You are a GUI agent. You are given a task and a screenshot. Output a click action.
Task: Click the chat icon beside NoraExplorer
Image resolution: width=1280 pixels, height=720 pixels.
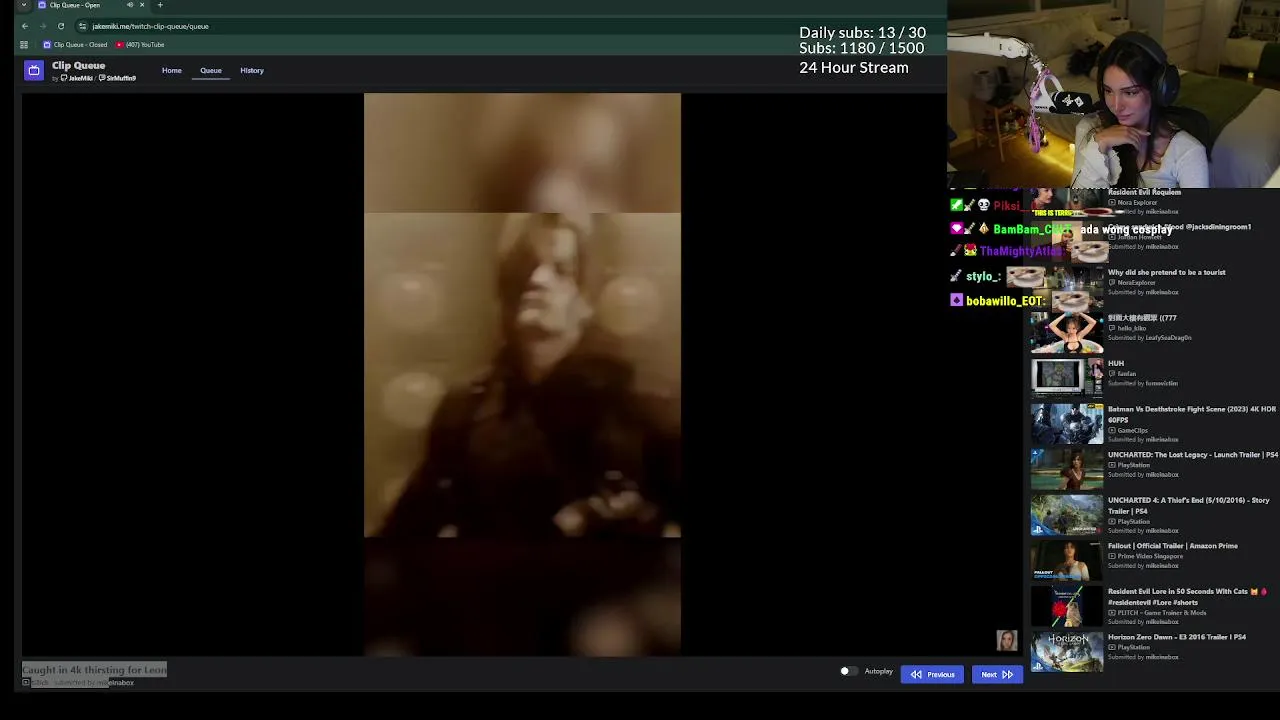pyautogui.click(x=1112, y=283)
